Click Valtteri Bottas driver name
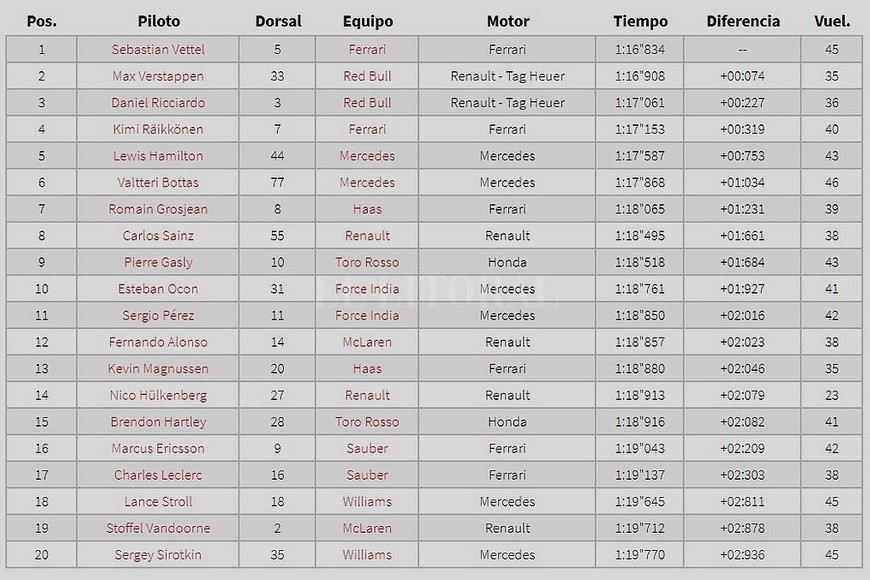Viewport: 870px width, 580px height. click(159, 182)
